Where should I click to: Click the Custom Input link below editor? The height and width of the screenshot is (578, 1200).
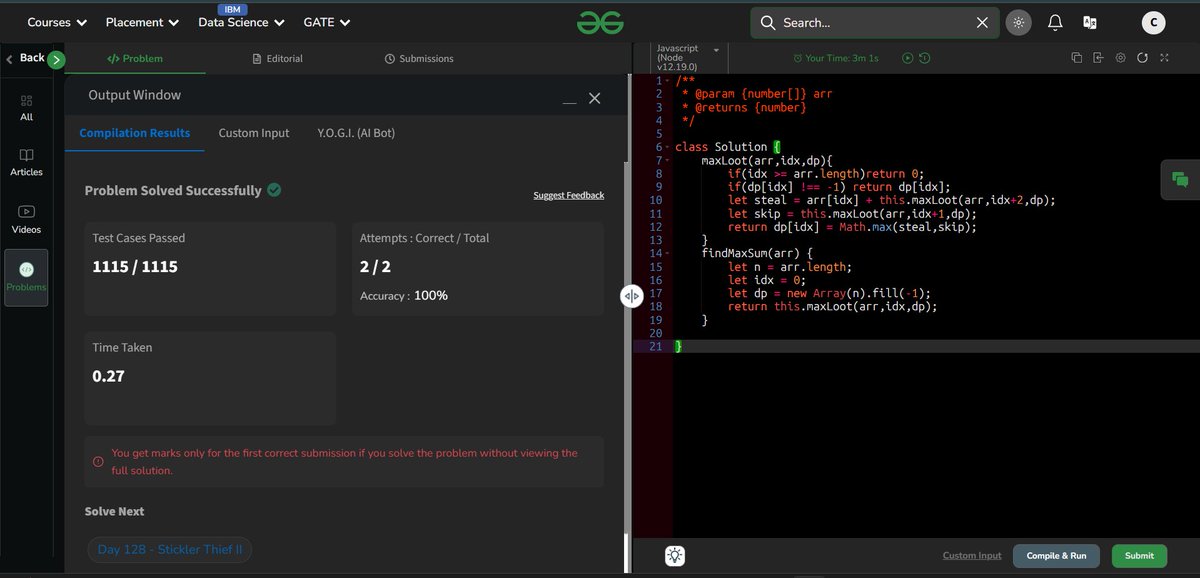pyautogui.click(x=972, y=556)
